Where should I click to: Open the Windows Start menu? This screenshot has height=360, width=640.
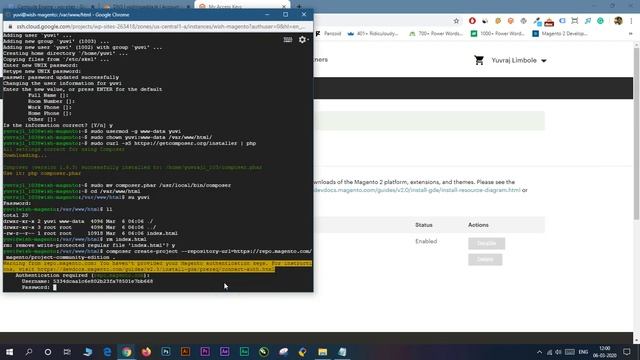coord(9,352)
